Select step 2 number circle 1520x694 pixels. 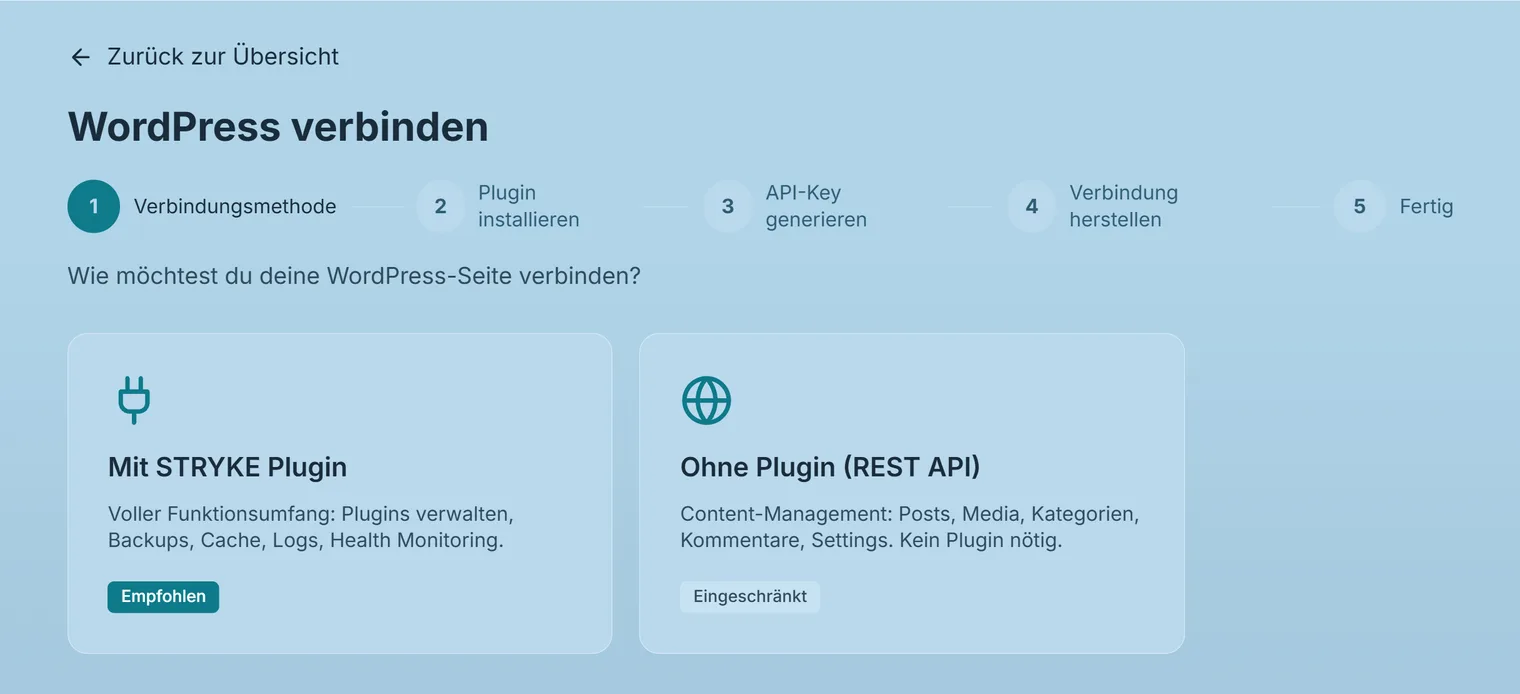pyautogui.click(x=440, y=207)
